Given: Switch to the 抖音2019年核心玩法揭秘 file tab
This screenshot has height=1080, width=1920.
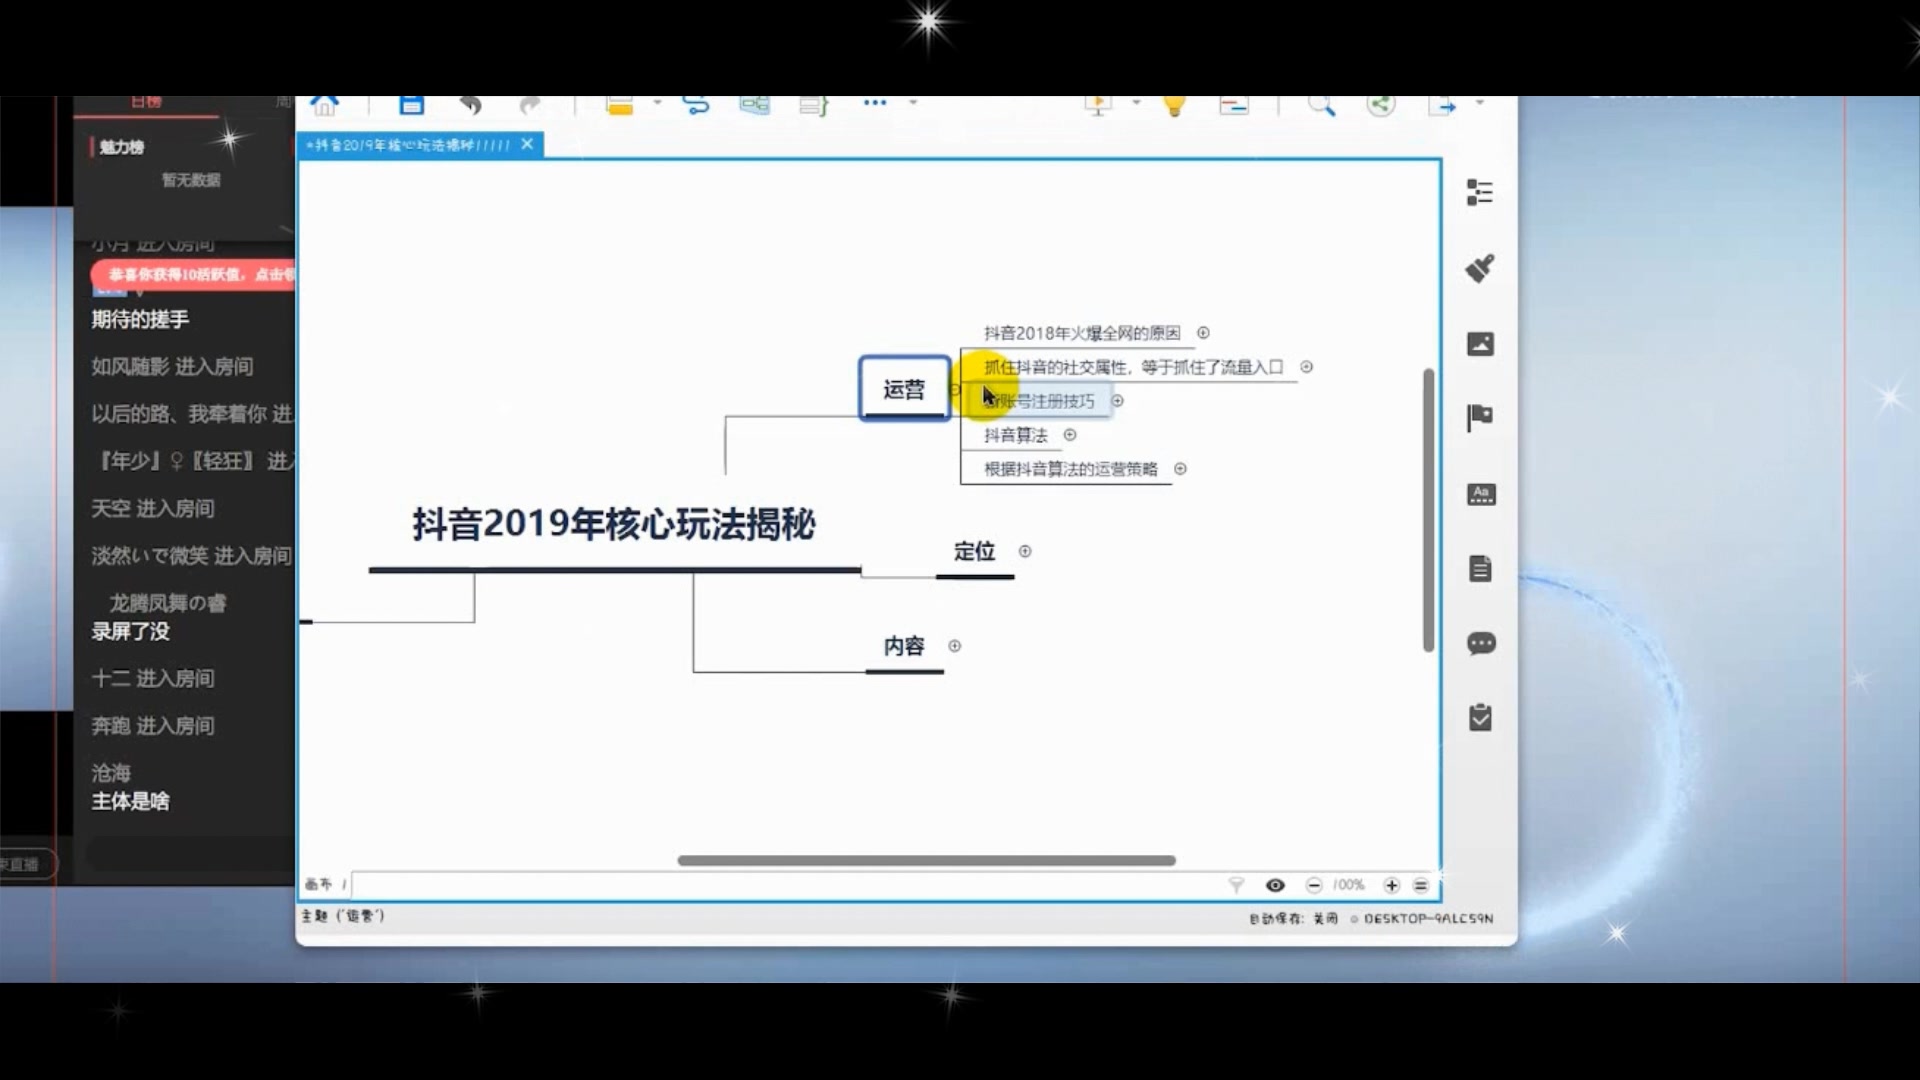Looking at the screenshot, I should (408, 145).
